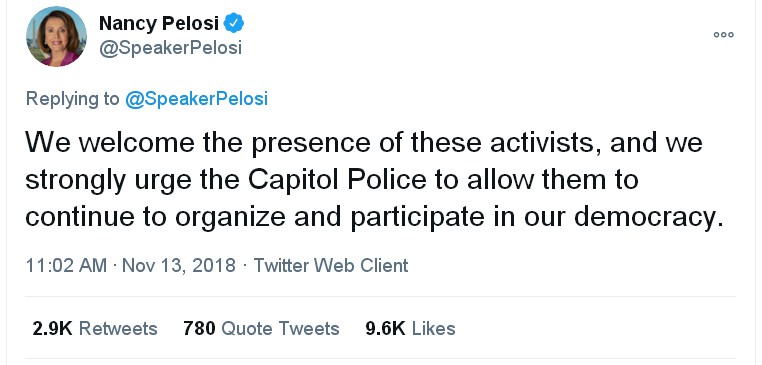Click the Replying to label text
Viewport: 762px width, 365px height.
(72, 99)
